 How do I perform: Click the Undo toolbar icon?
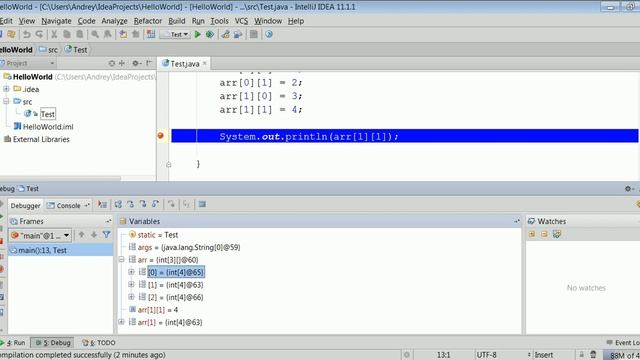point(27,35)
